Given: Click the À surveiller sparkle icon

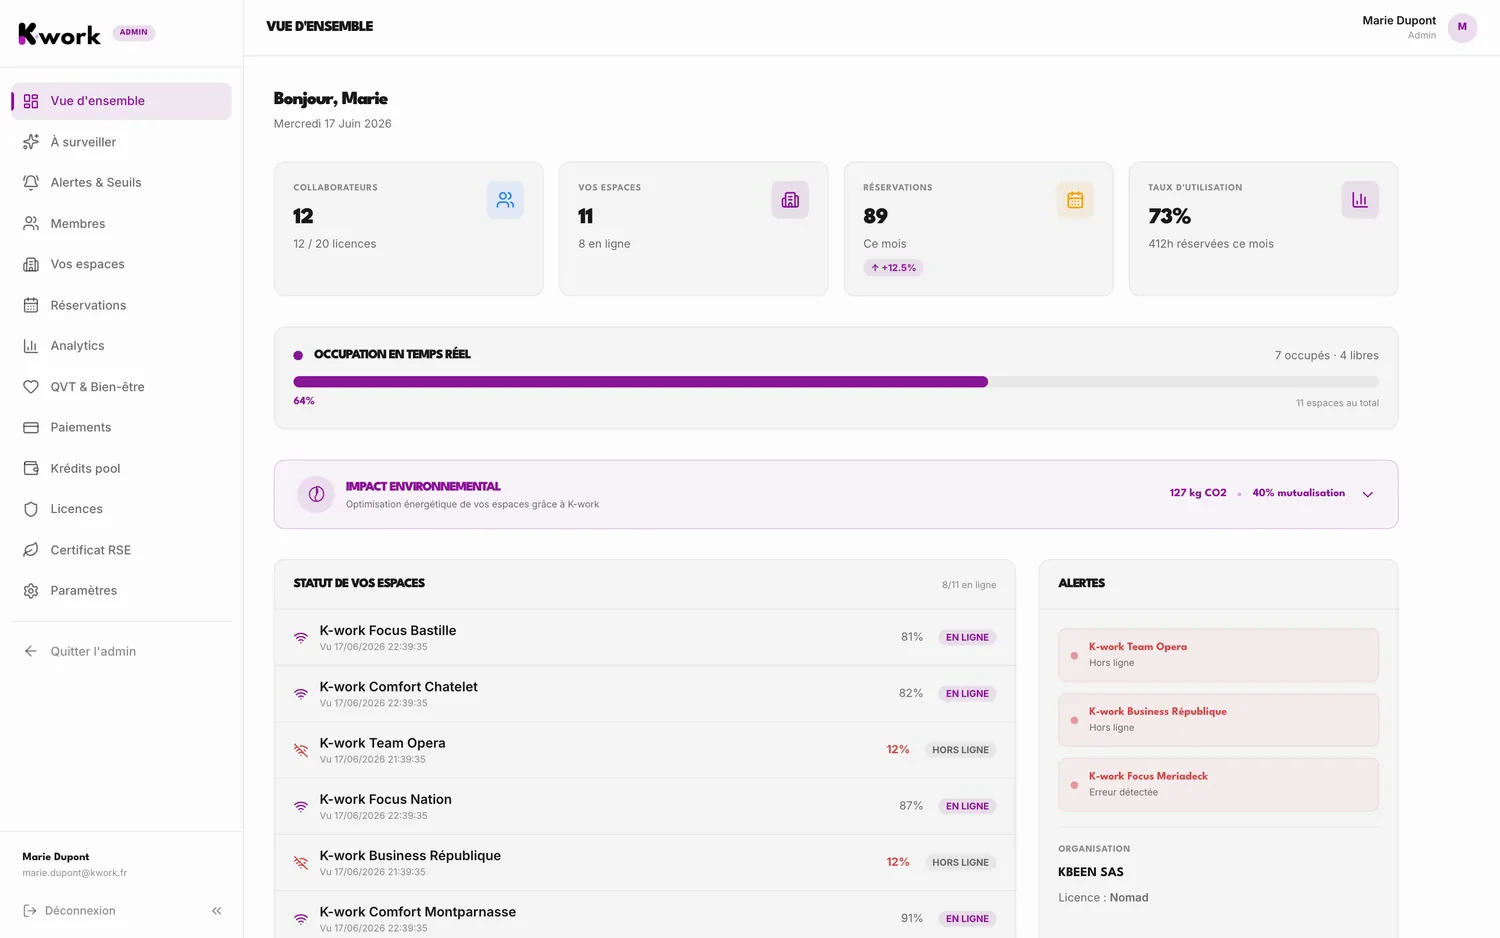Looking at the screenshot, I should click(x=31, y=142).
